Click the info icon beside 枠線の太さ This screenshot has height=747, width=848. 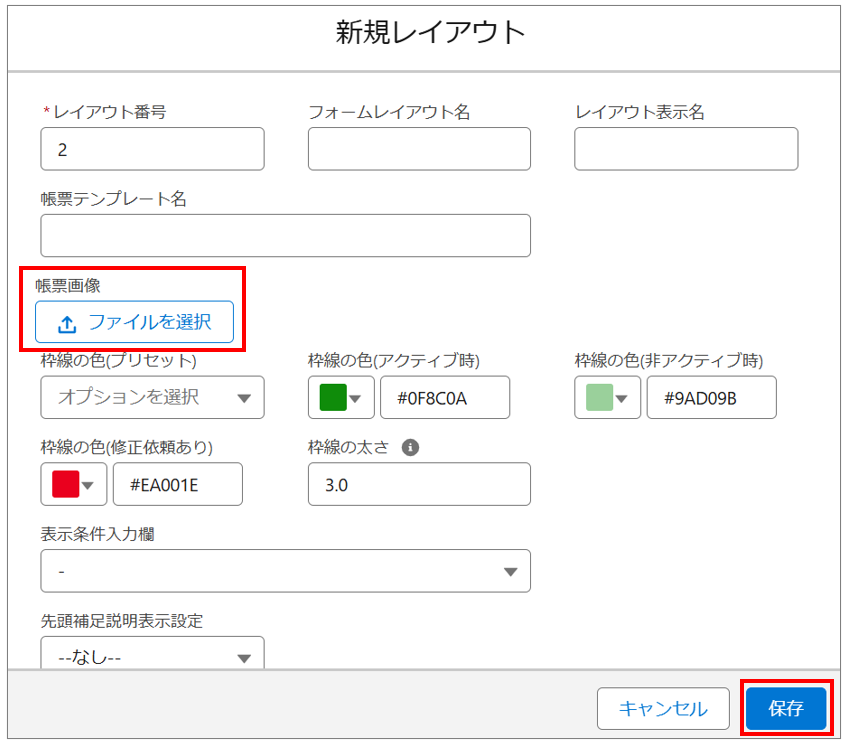point(409,448)
